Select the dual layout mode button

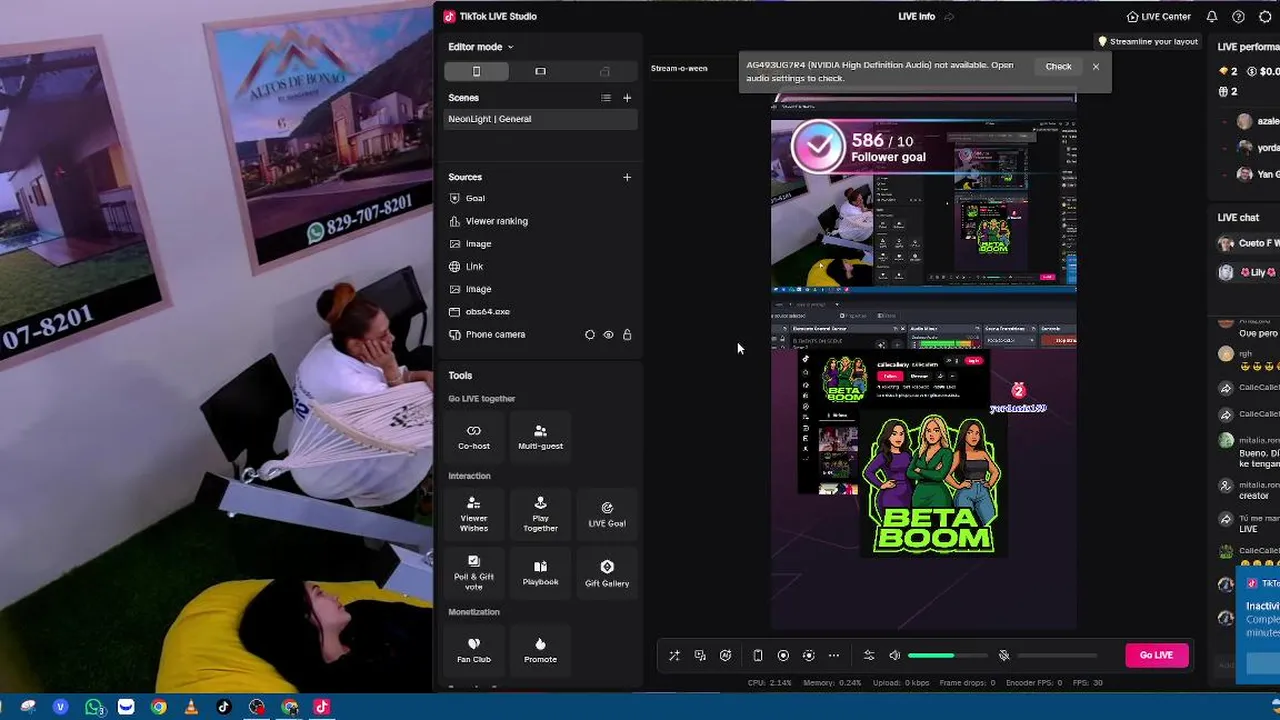(x=604, y=71)
